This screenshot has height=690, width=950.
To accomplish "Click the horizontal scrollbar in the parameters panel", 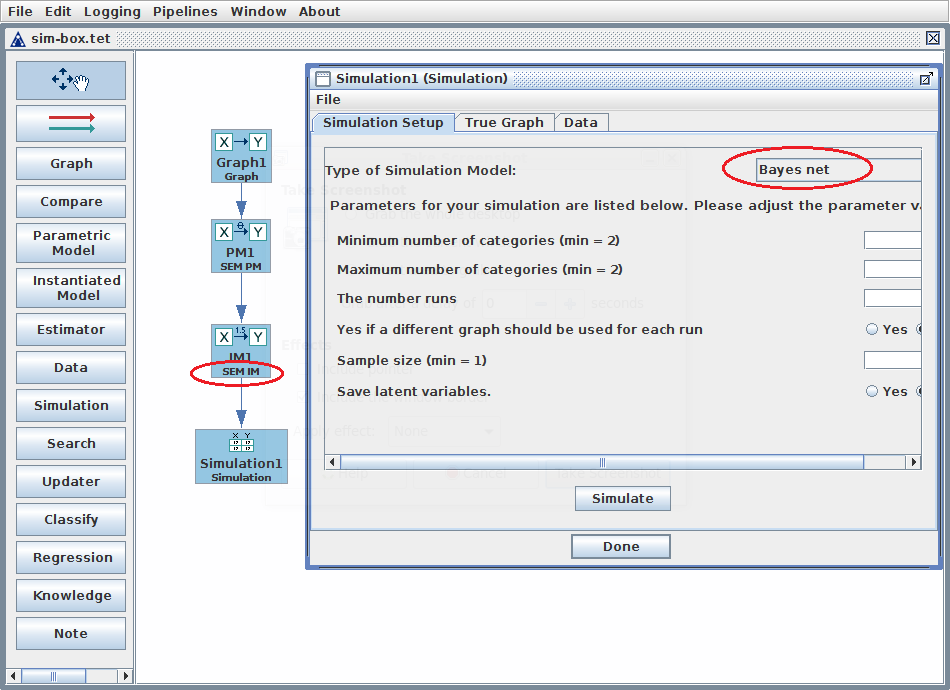I will (x=601, y=462).
